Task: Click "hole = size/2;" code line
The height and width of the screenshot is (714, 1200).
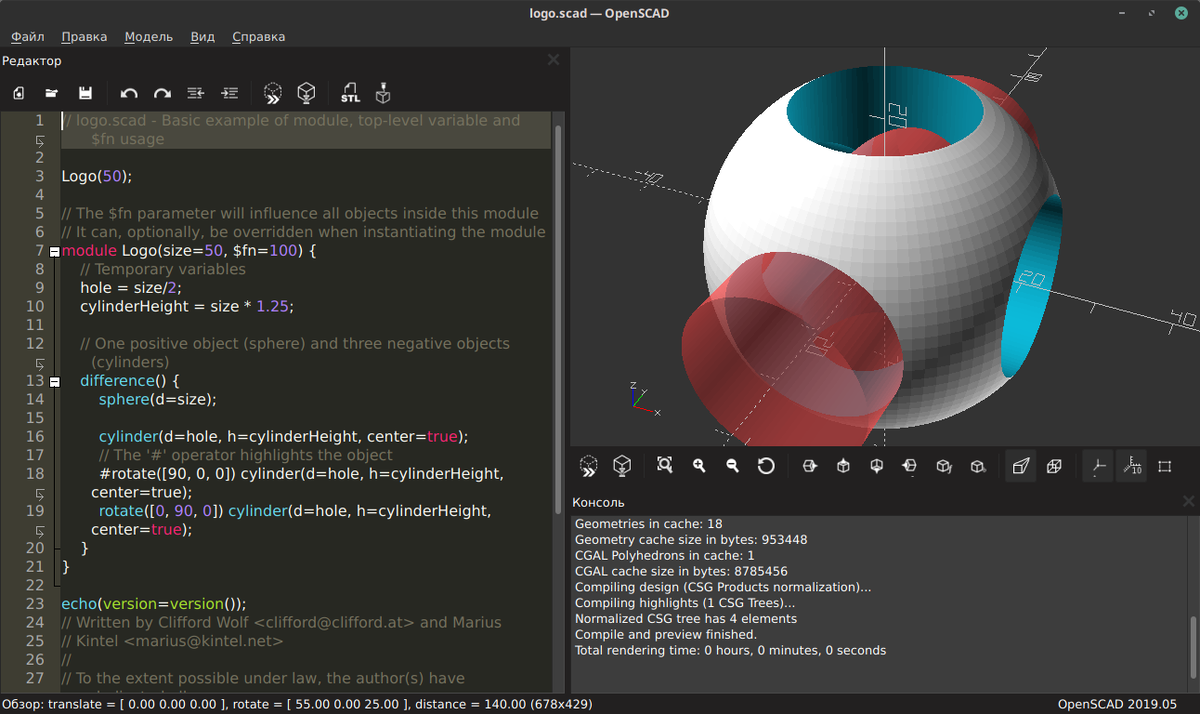Action: (x=132, y=288)
